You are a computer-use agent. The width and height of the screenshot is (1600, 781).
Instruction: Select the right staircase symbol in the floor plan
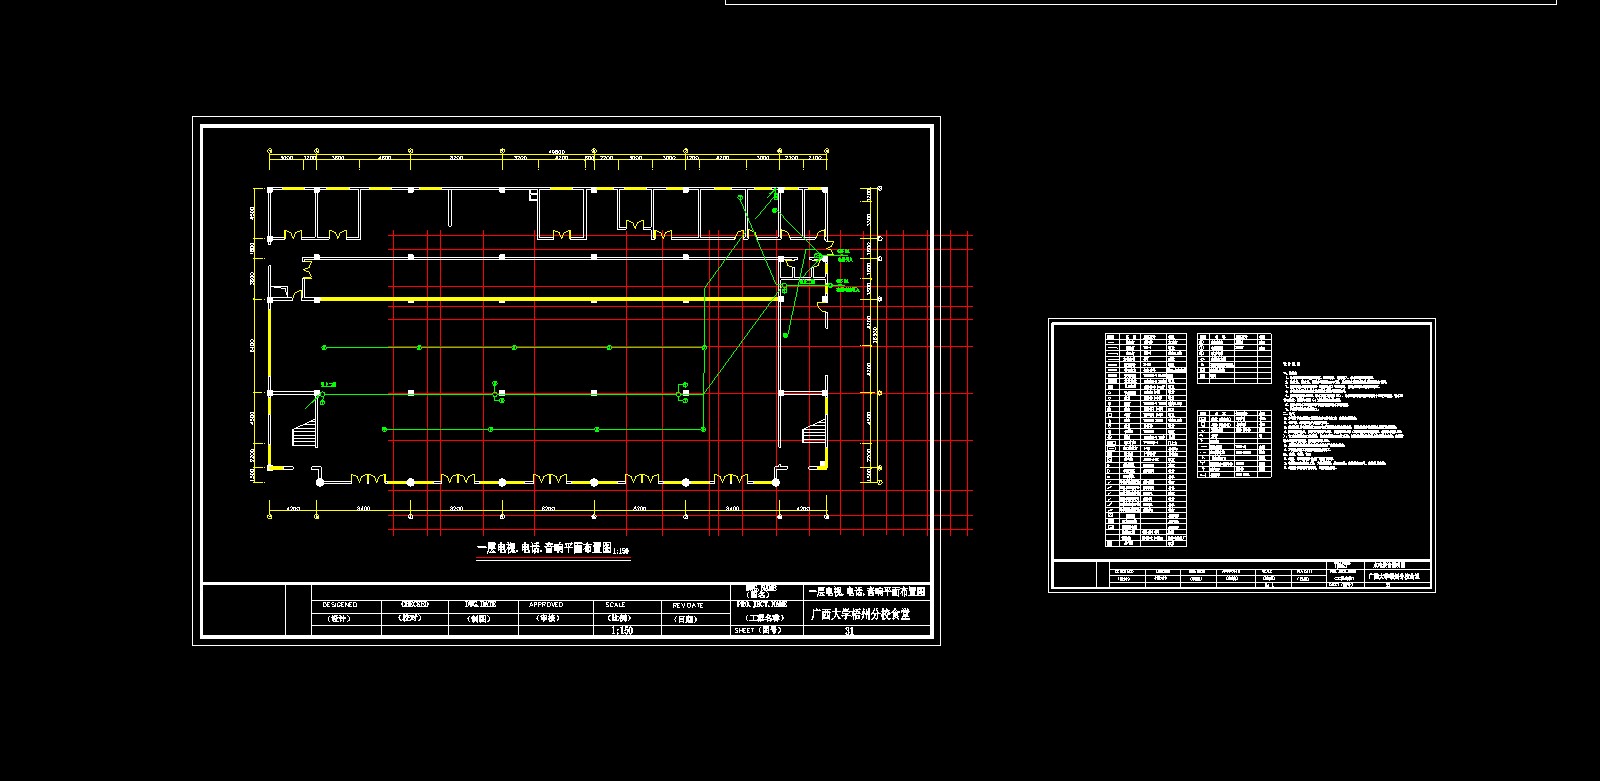(x=815, y=432)
